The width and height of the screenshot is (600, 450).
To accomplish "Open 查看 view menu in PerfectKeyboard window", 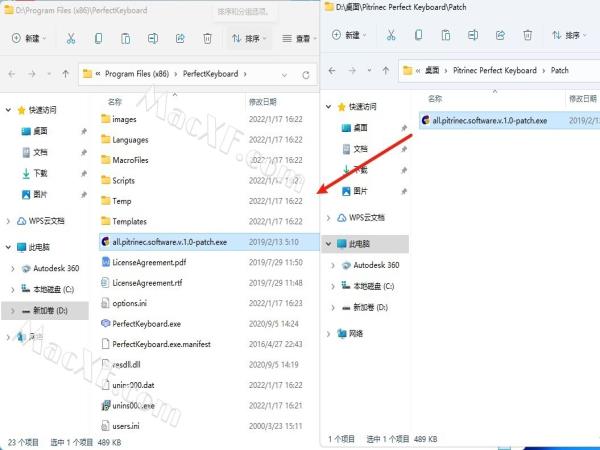I will (300, 38).
